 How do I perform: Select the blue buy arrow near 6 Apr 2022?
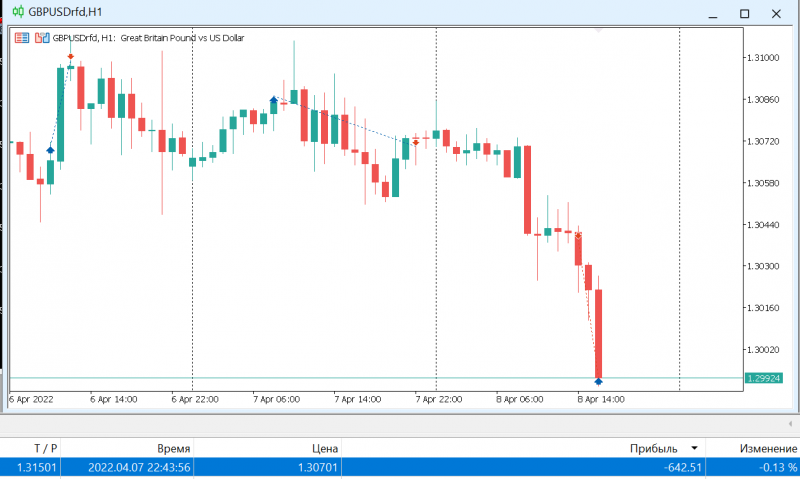pos(50,150)
